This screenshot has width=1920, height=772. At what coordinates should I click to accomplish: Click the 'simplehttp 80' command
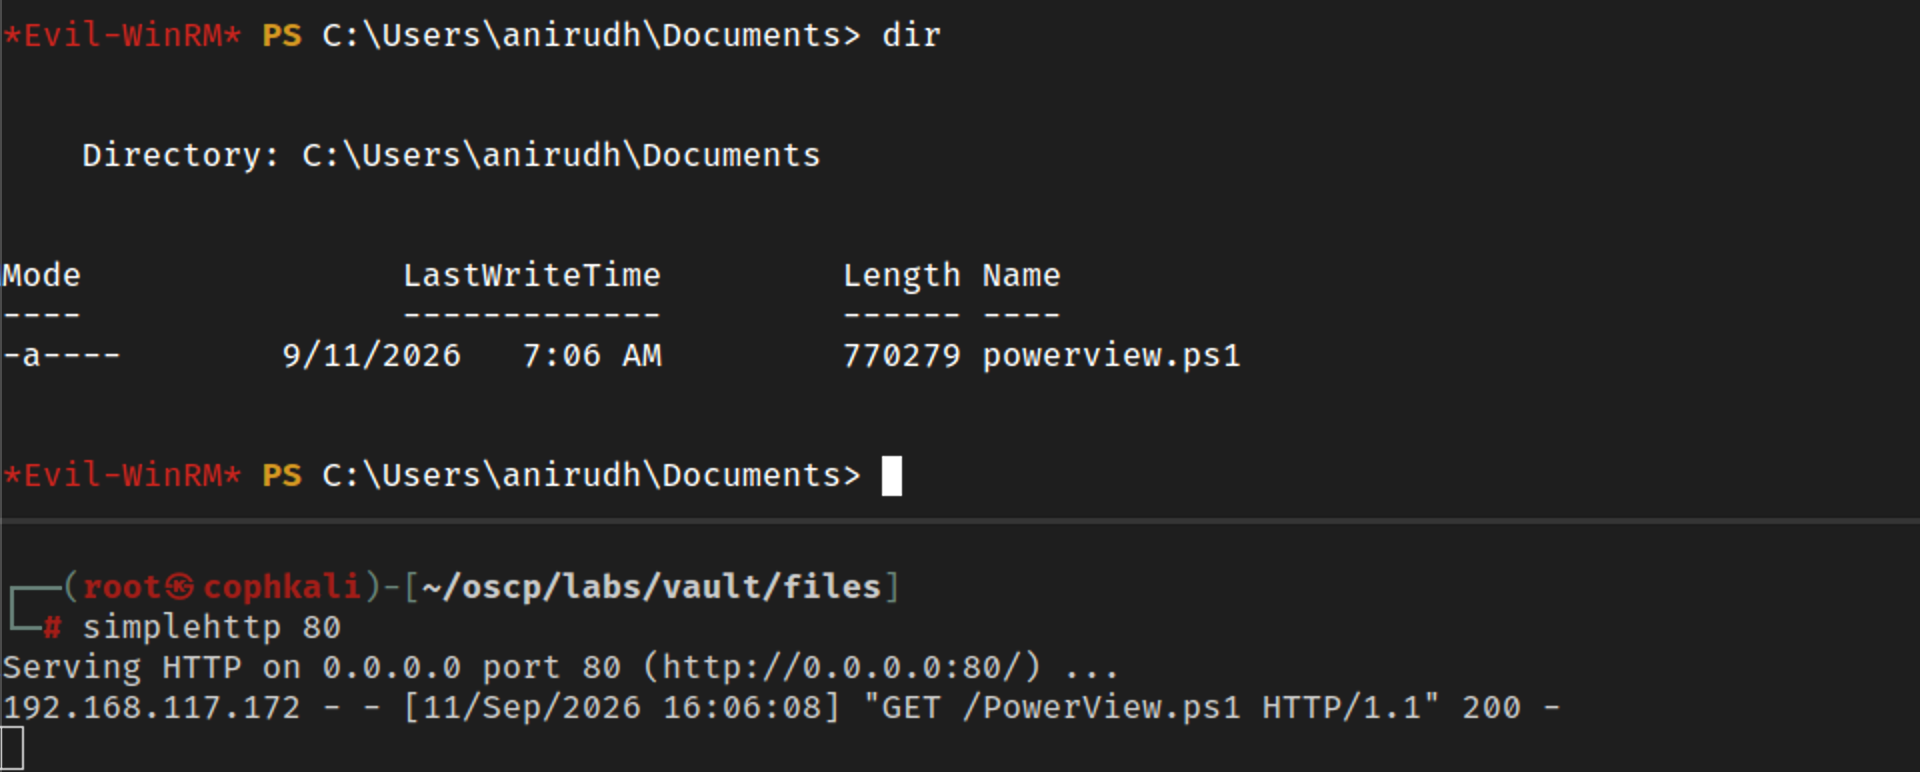211,627
